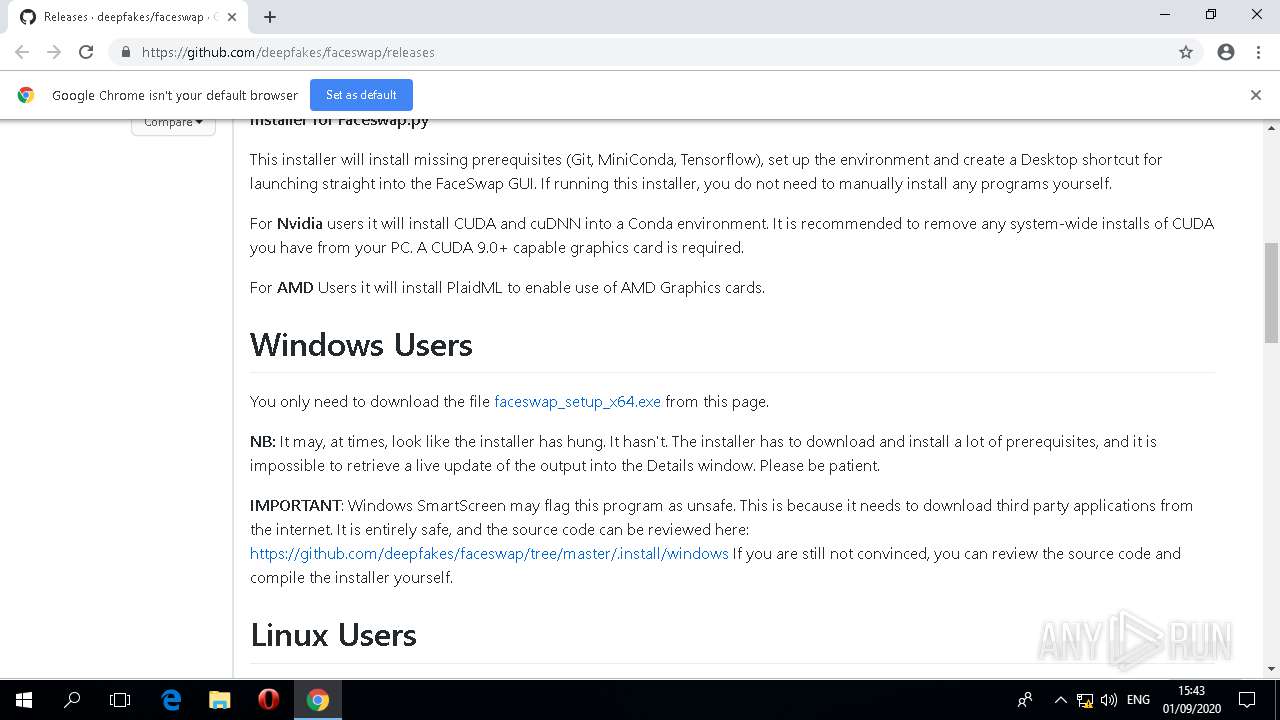Open the Chrome profile avatar menu
The height and width of the screenshot is (720, 1280).
pos(1226,52)
